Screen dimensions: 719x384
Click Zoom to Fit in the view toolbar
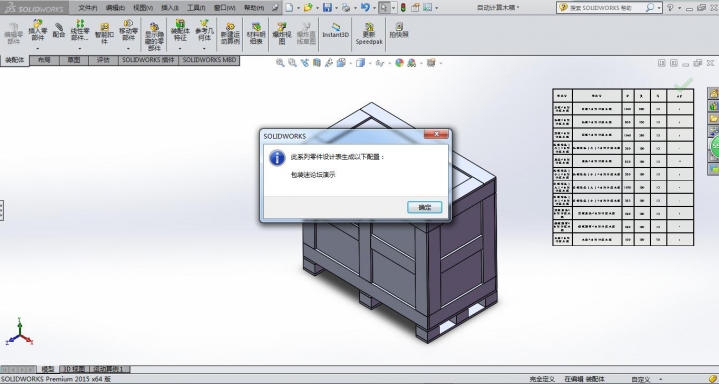coord(280,63)
